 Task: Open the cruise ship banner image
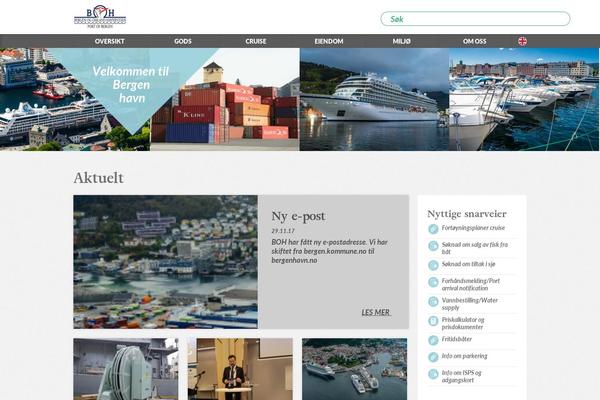click(374, 99)
